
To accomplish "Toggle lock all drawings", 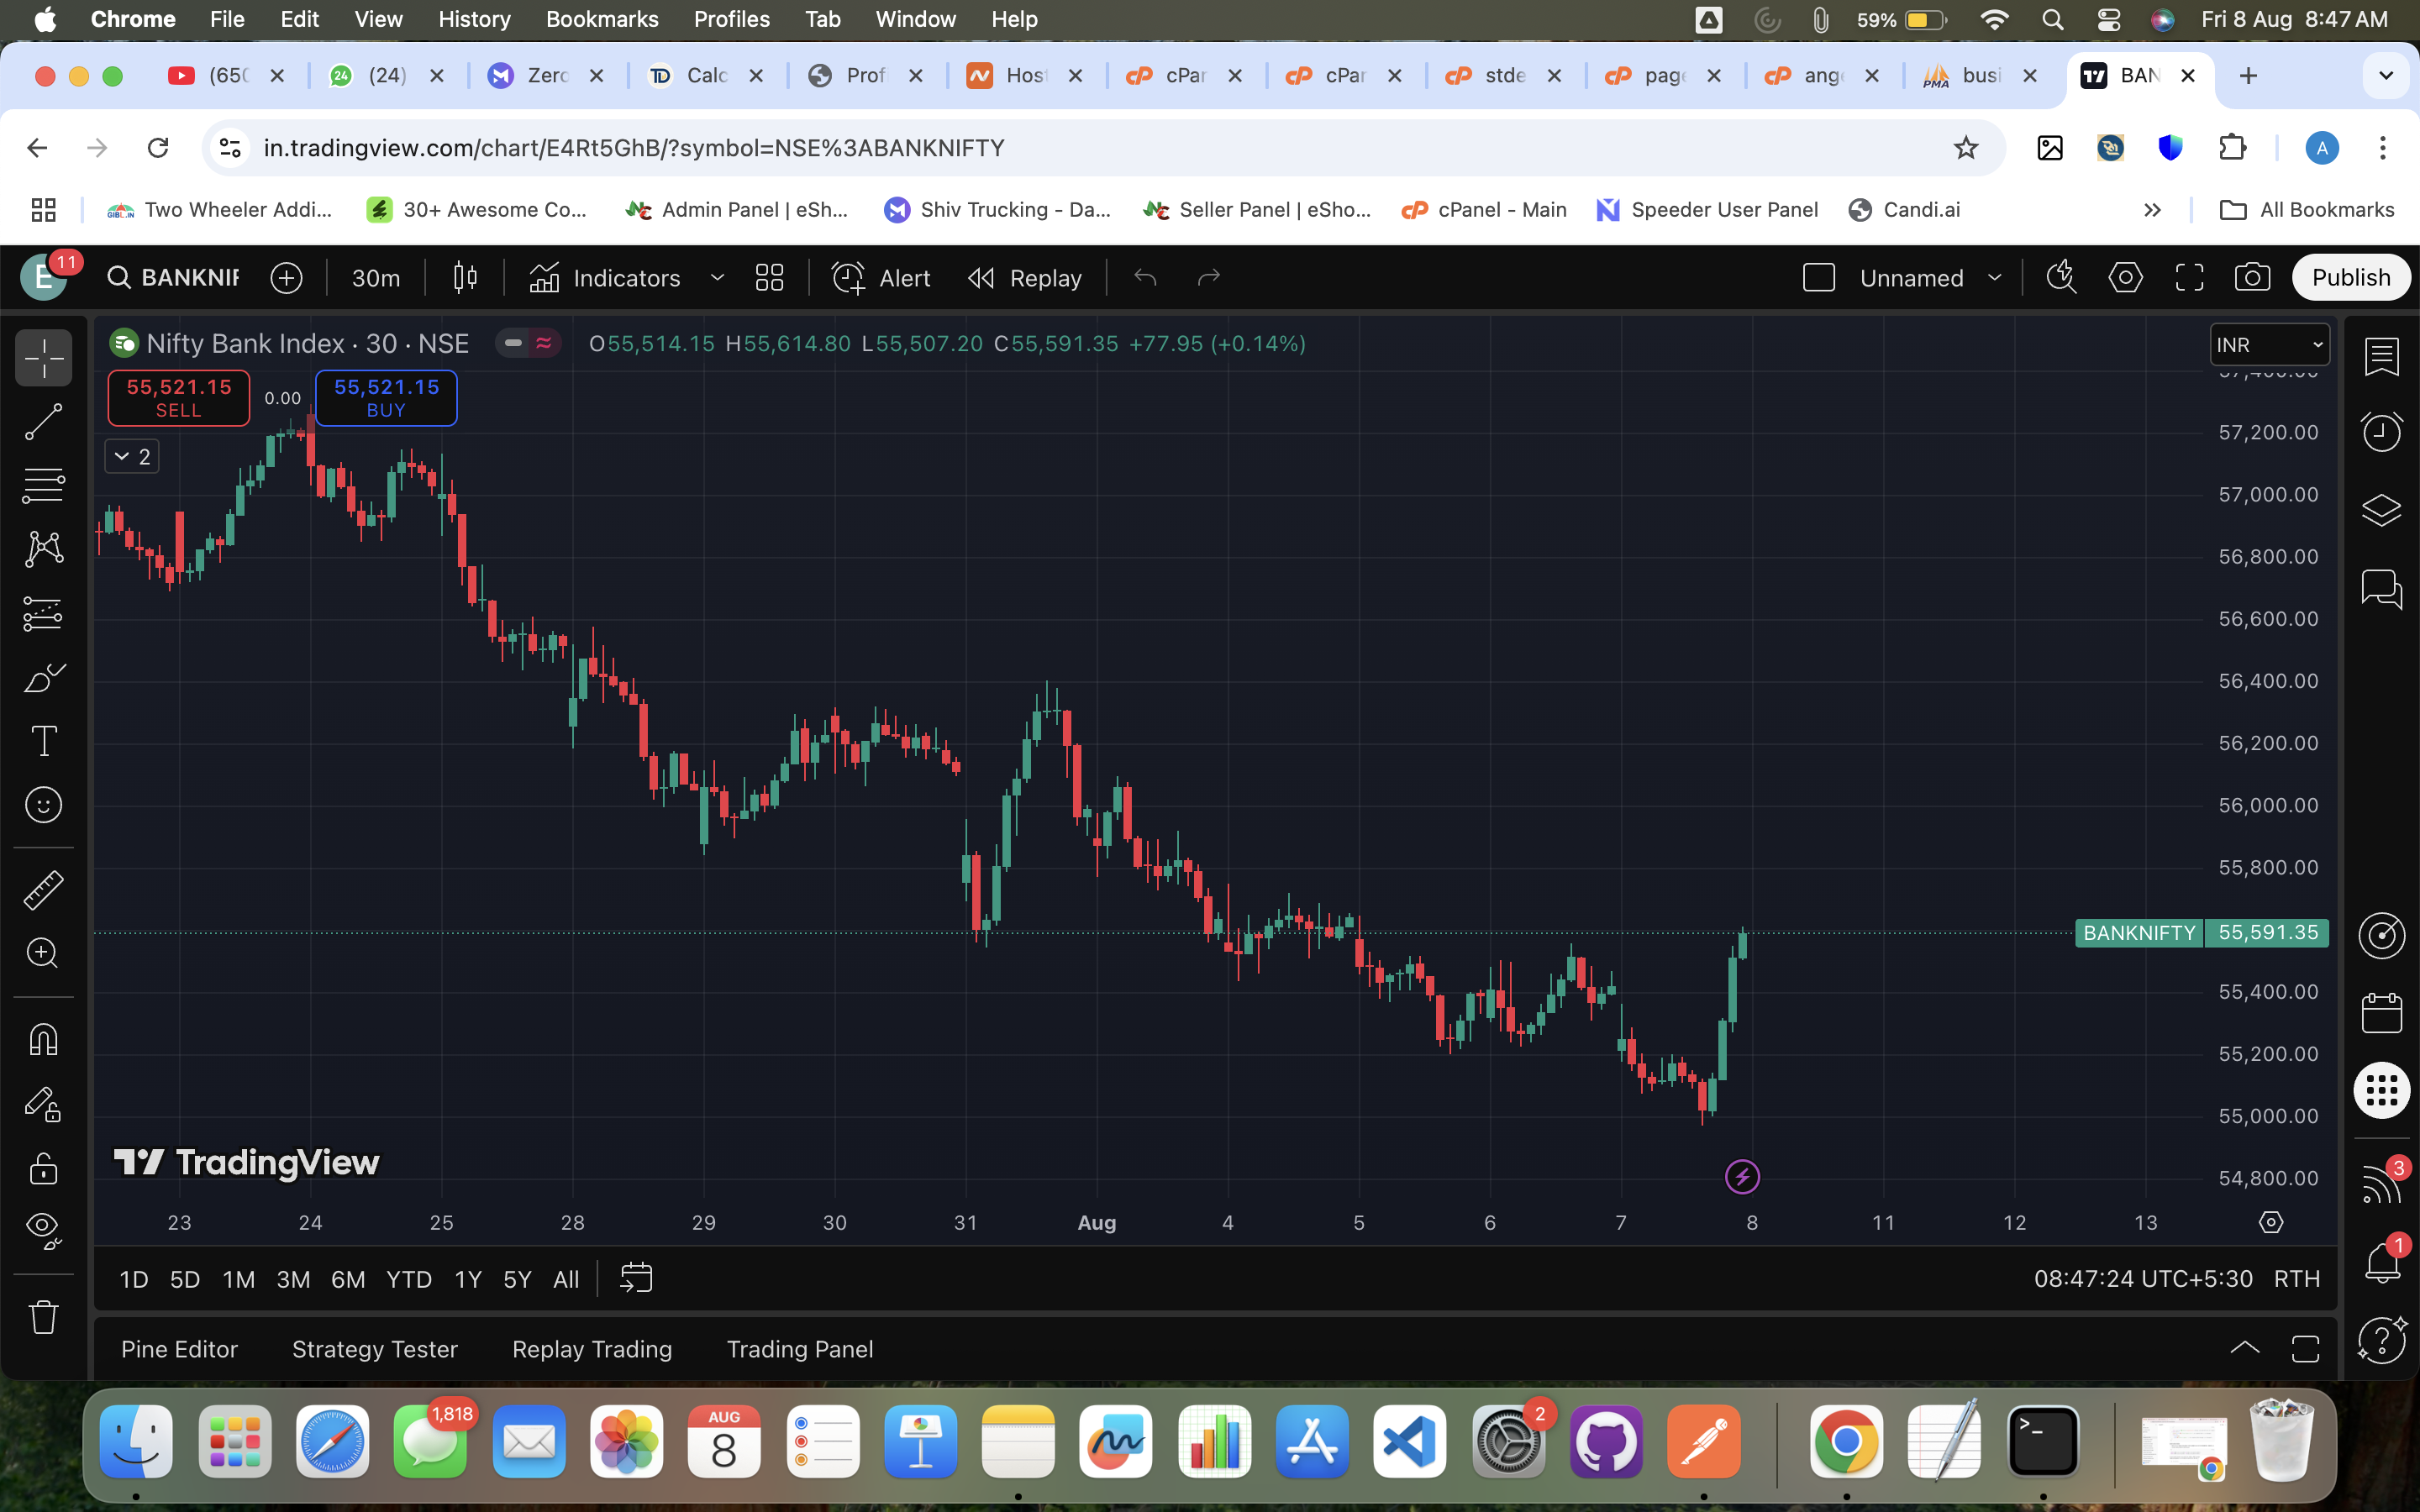I will (x=43, y=1168).
